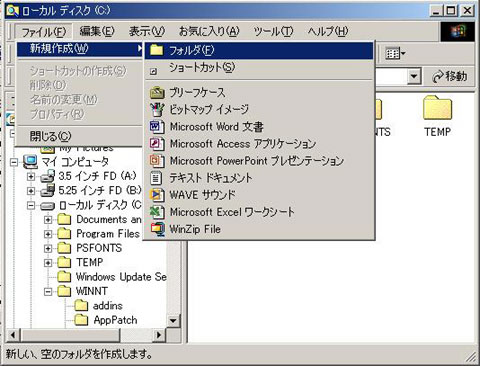This screenshot has height=366, width=480.
Task: Create a new フォルダ(F)
Action: coord(259,51)
